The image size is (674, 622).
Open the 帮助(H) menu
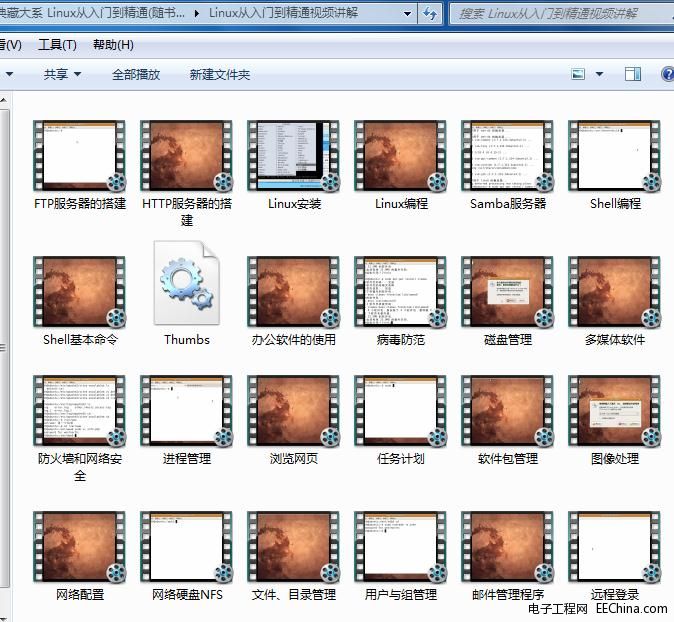113,45
